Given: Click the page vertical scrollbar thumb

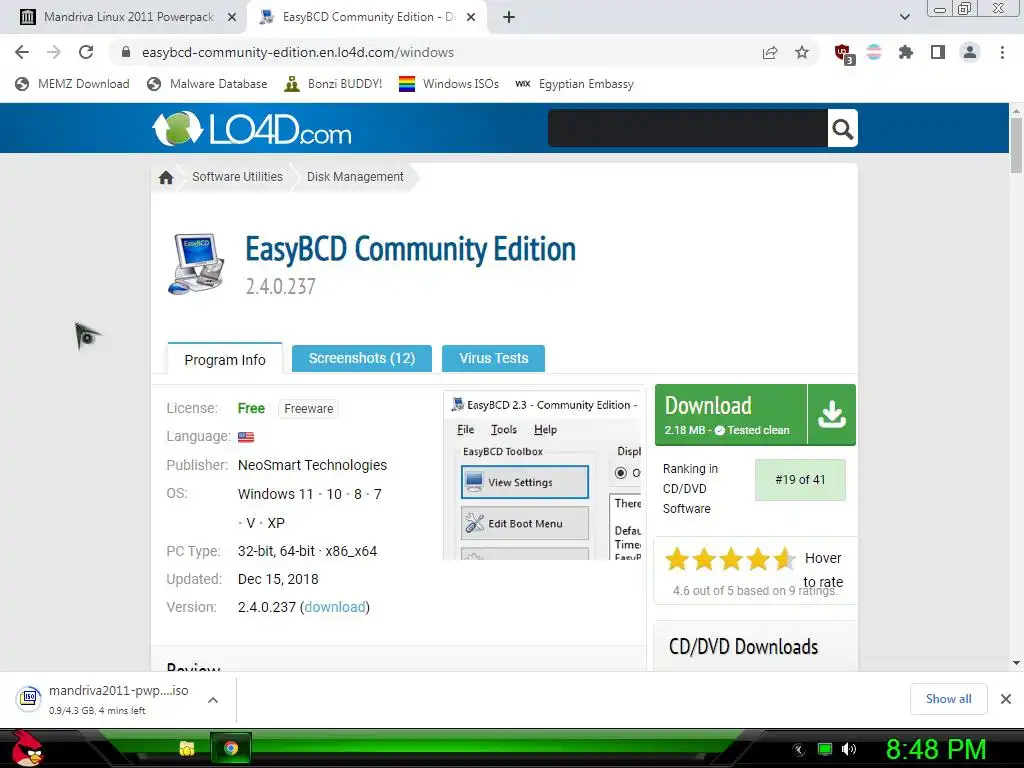Looking at the screenshot, I should (x=1016, y=146).
